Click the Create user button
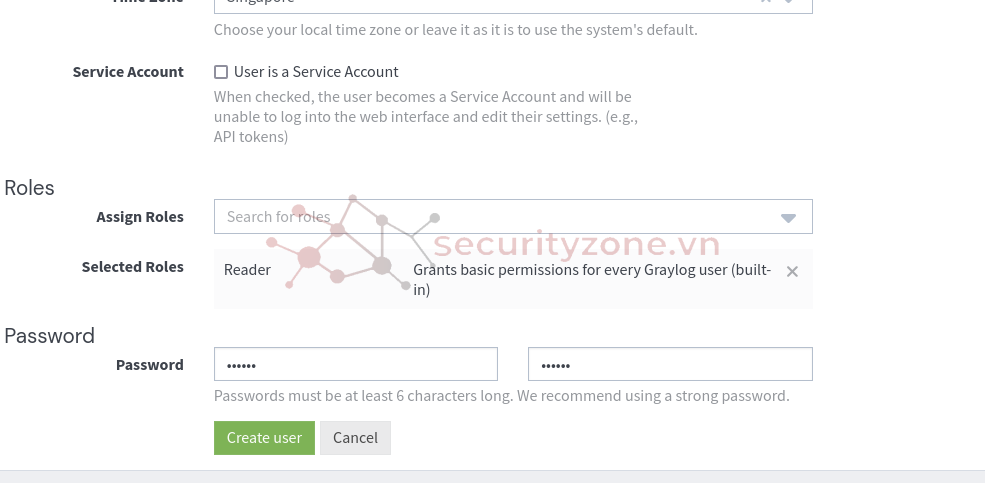The width and height of the screenshot is (985, 483). [x=264, y=438]
